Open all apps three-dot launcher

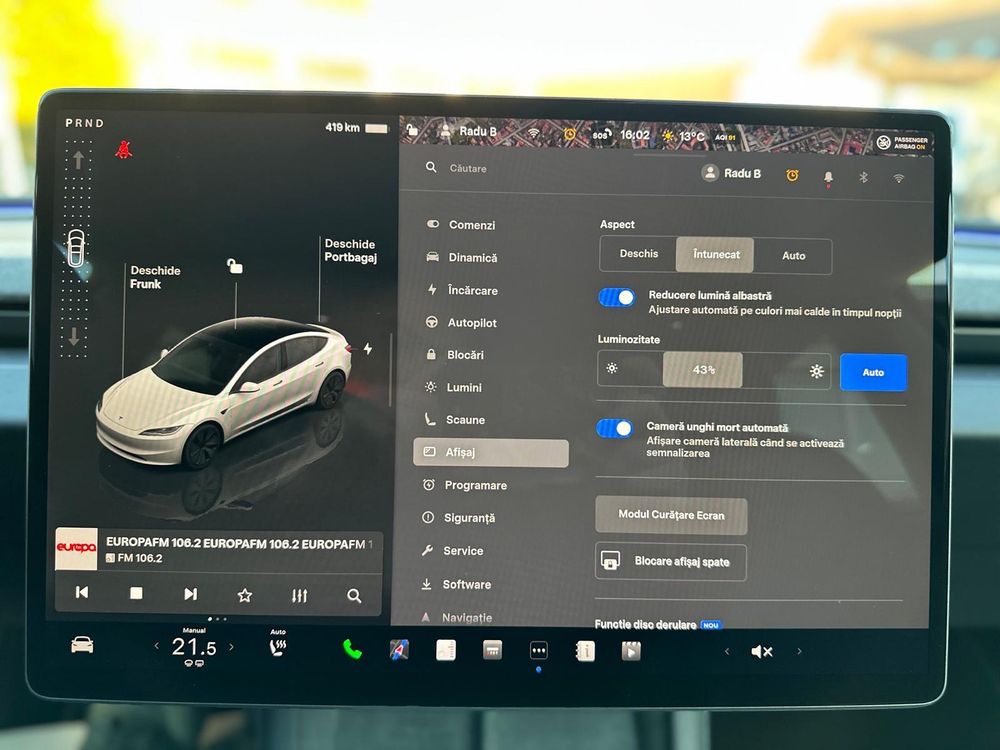(539, 651)
